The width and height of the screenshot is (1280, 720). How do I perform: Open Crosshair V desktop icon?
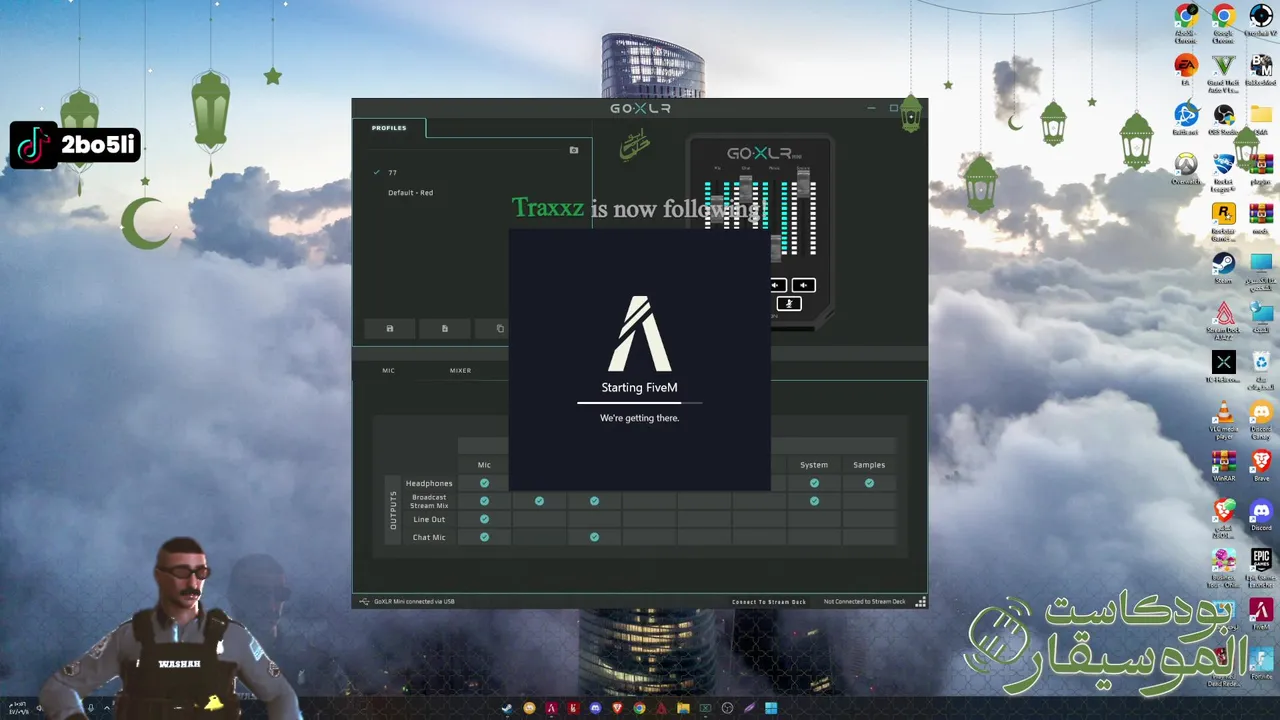[1261, 21]
